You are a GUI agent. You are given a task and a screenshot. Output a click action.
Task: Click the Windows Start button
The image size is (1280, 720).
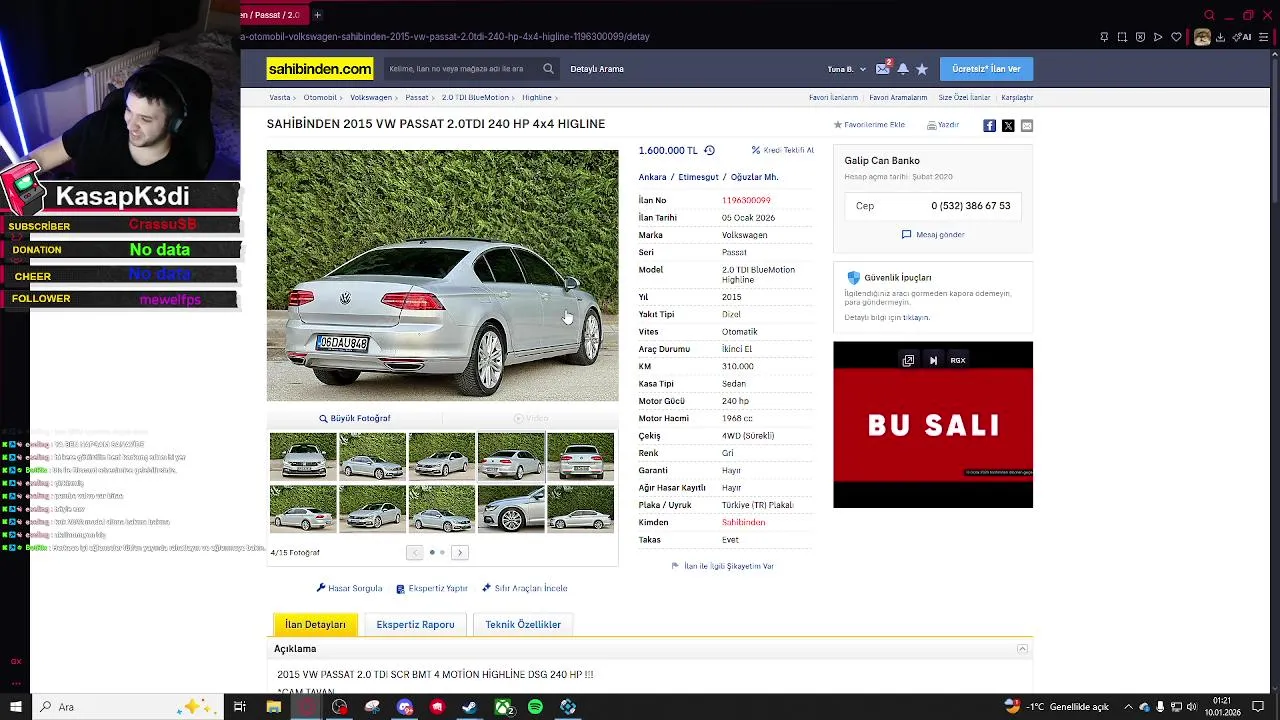coord(15,707)
